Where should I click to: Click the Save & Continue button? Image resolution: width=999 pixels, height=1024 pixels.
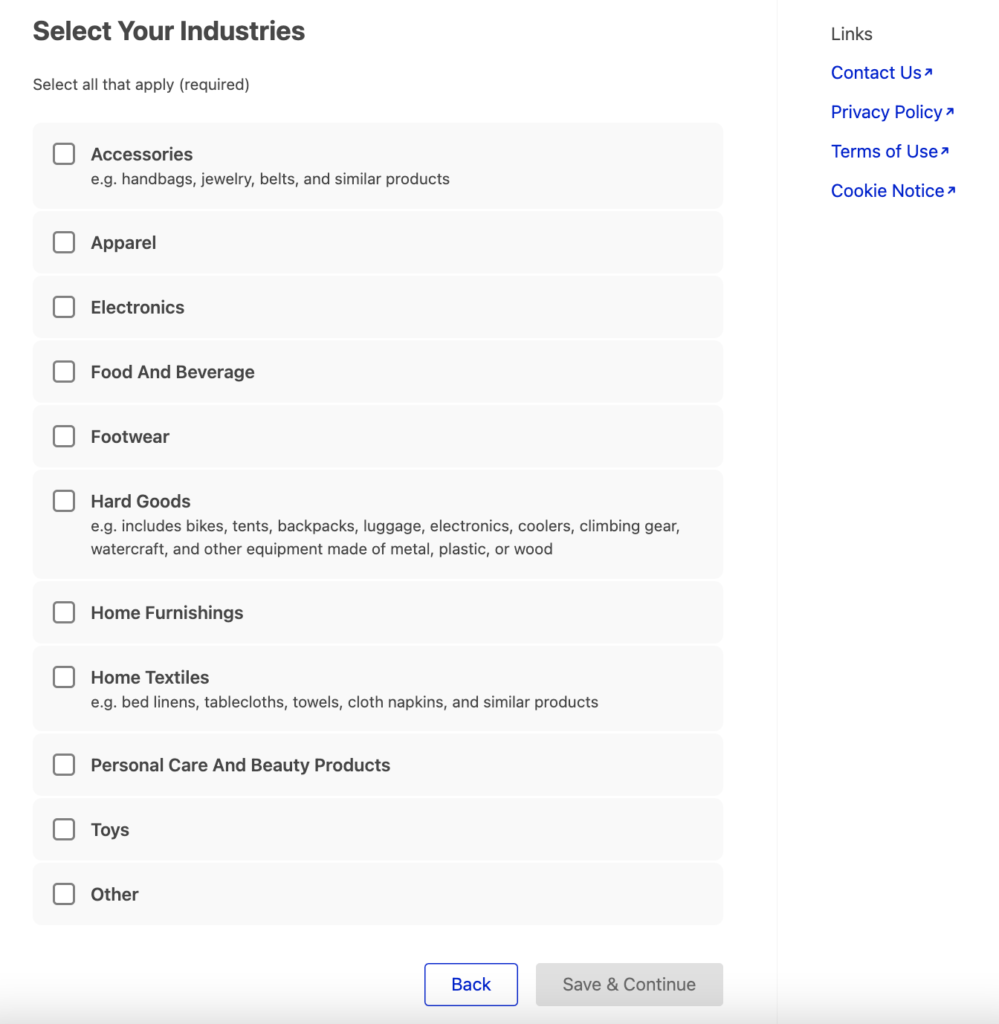(629, 984)
